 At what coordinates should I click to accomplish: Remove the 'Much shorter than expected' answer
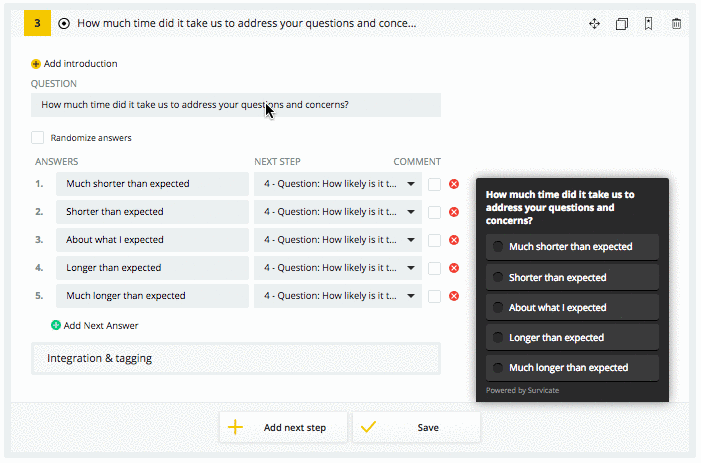[454, 184]
